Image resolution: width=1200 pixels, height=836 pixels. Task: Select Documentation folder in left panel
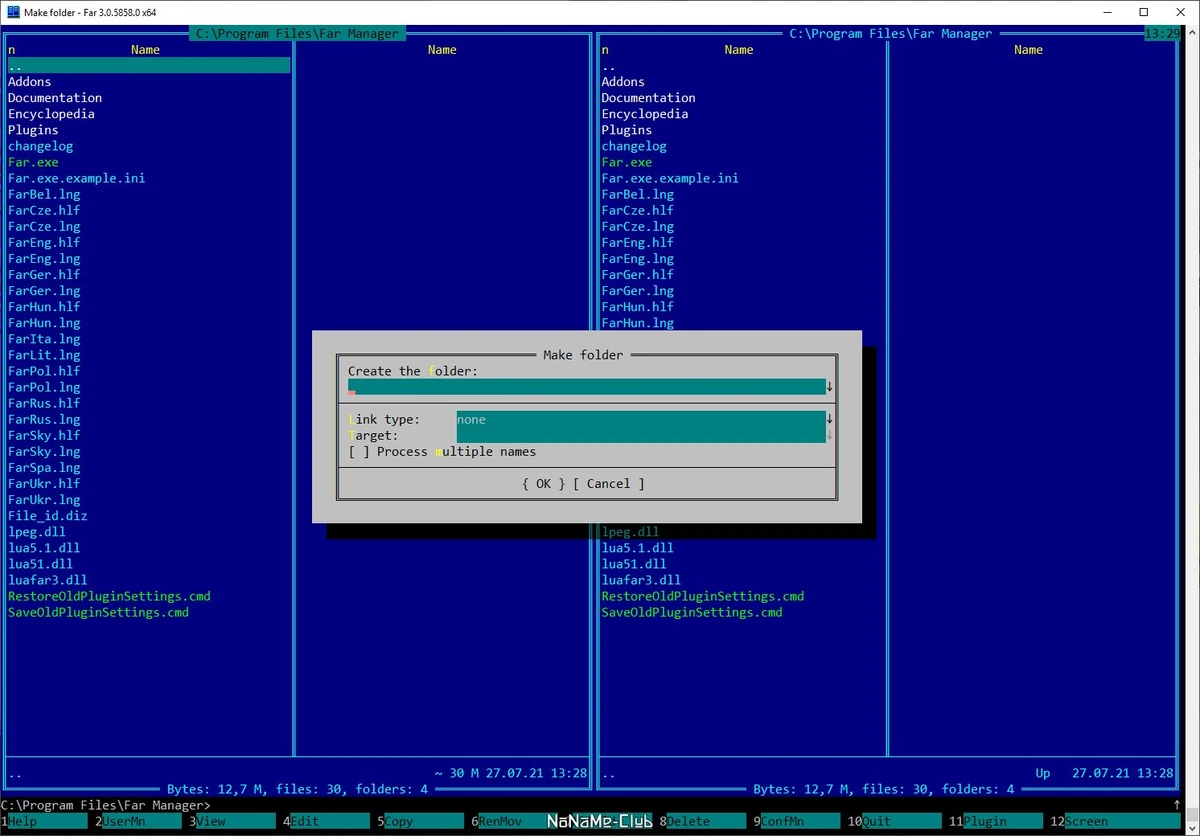pos(55,98)
